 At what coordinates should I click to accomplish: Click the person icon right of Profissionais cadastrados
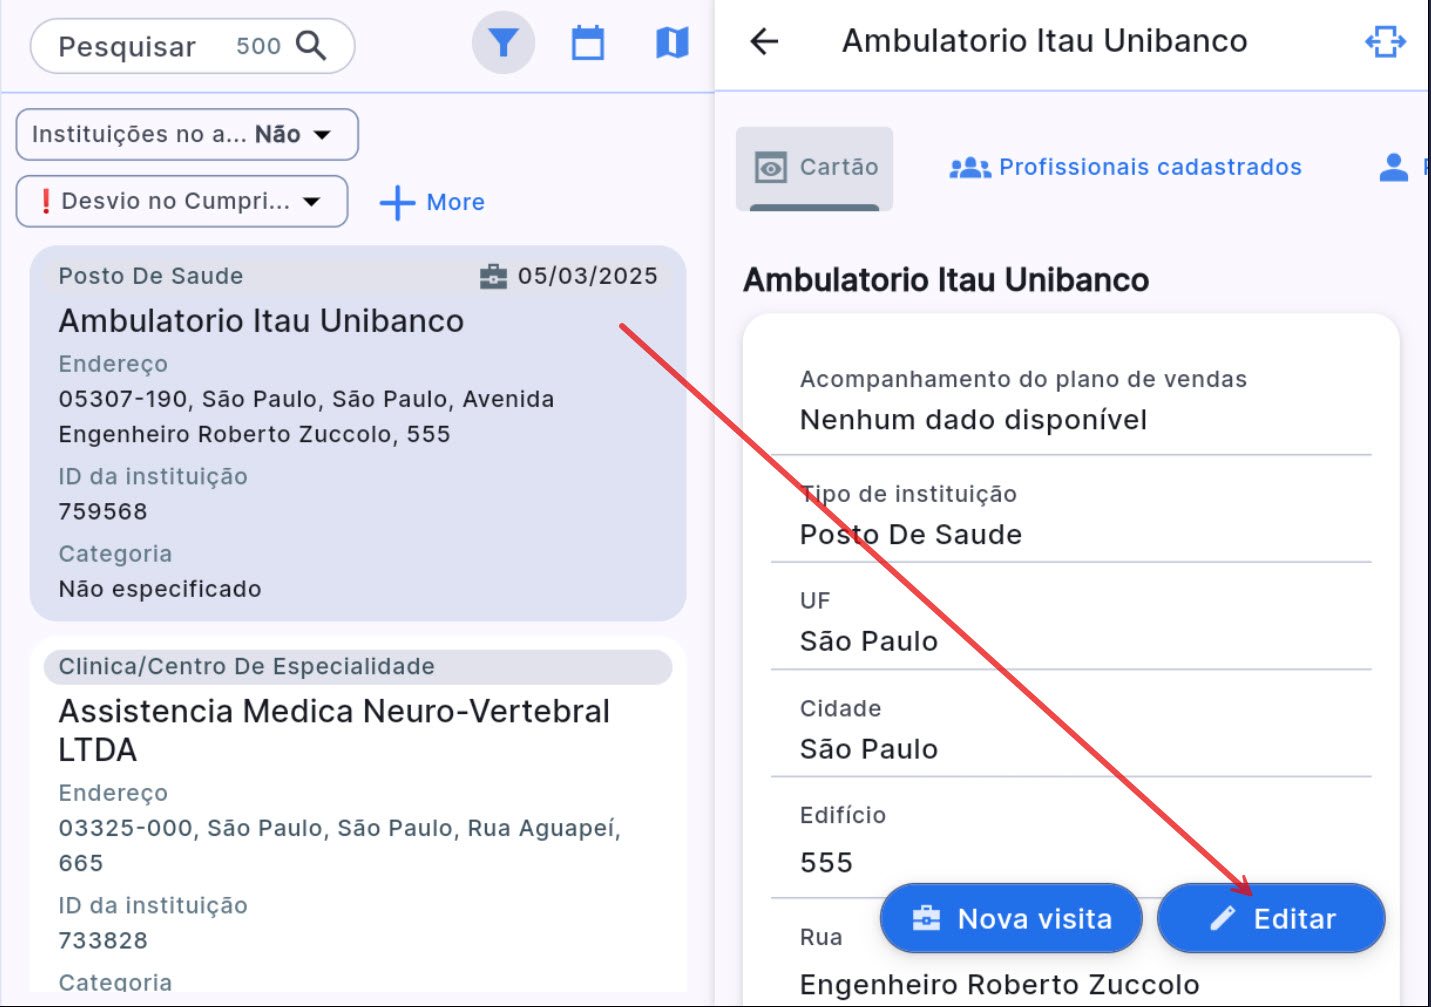click(x=1393, y=167)
